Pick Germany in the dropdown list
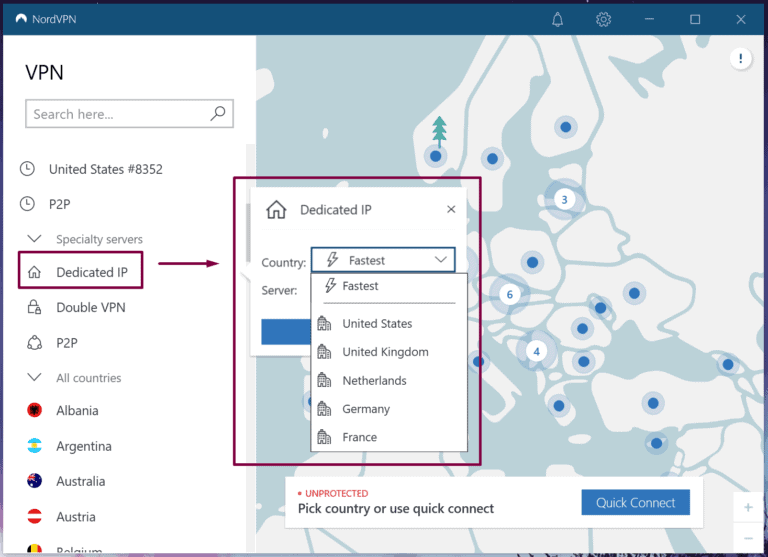Screen dimensions: 768x557 366,409
